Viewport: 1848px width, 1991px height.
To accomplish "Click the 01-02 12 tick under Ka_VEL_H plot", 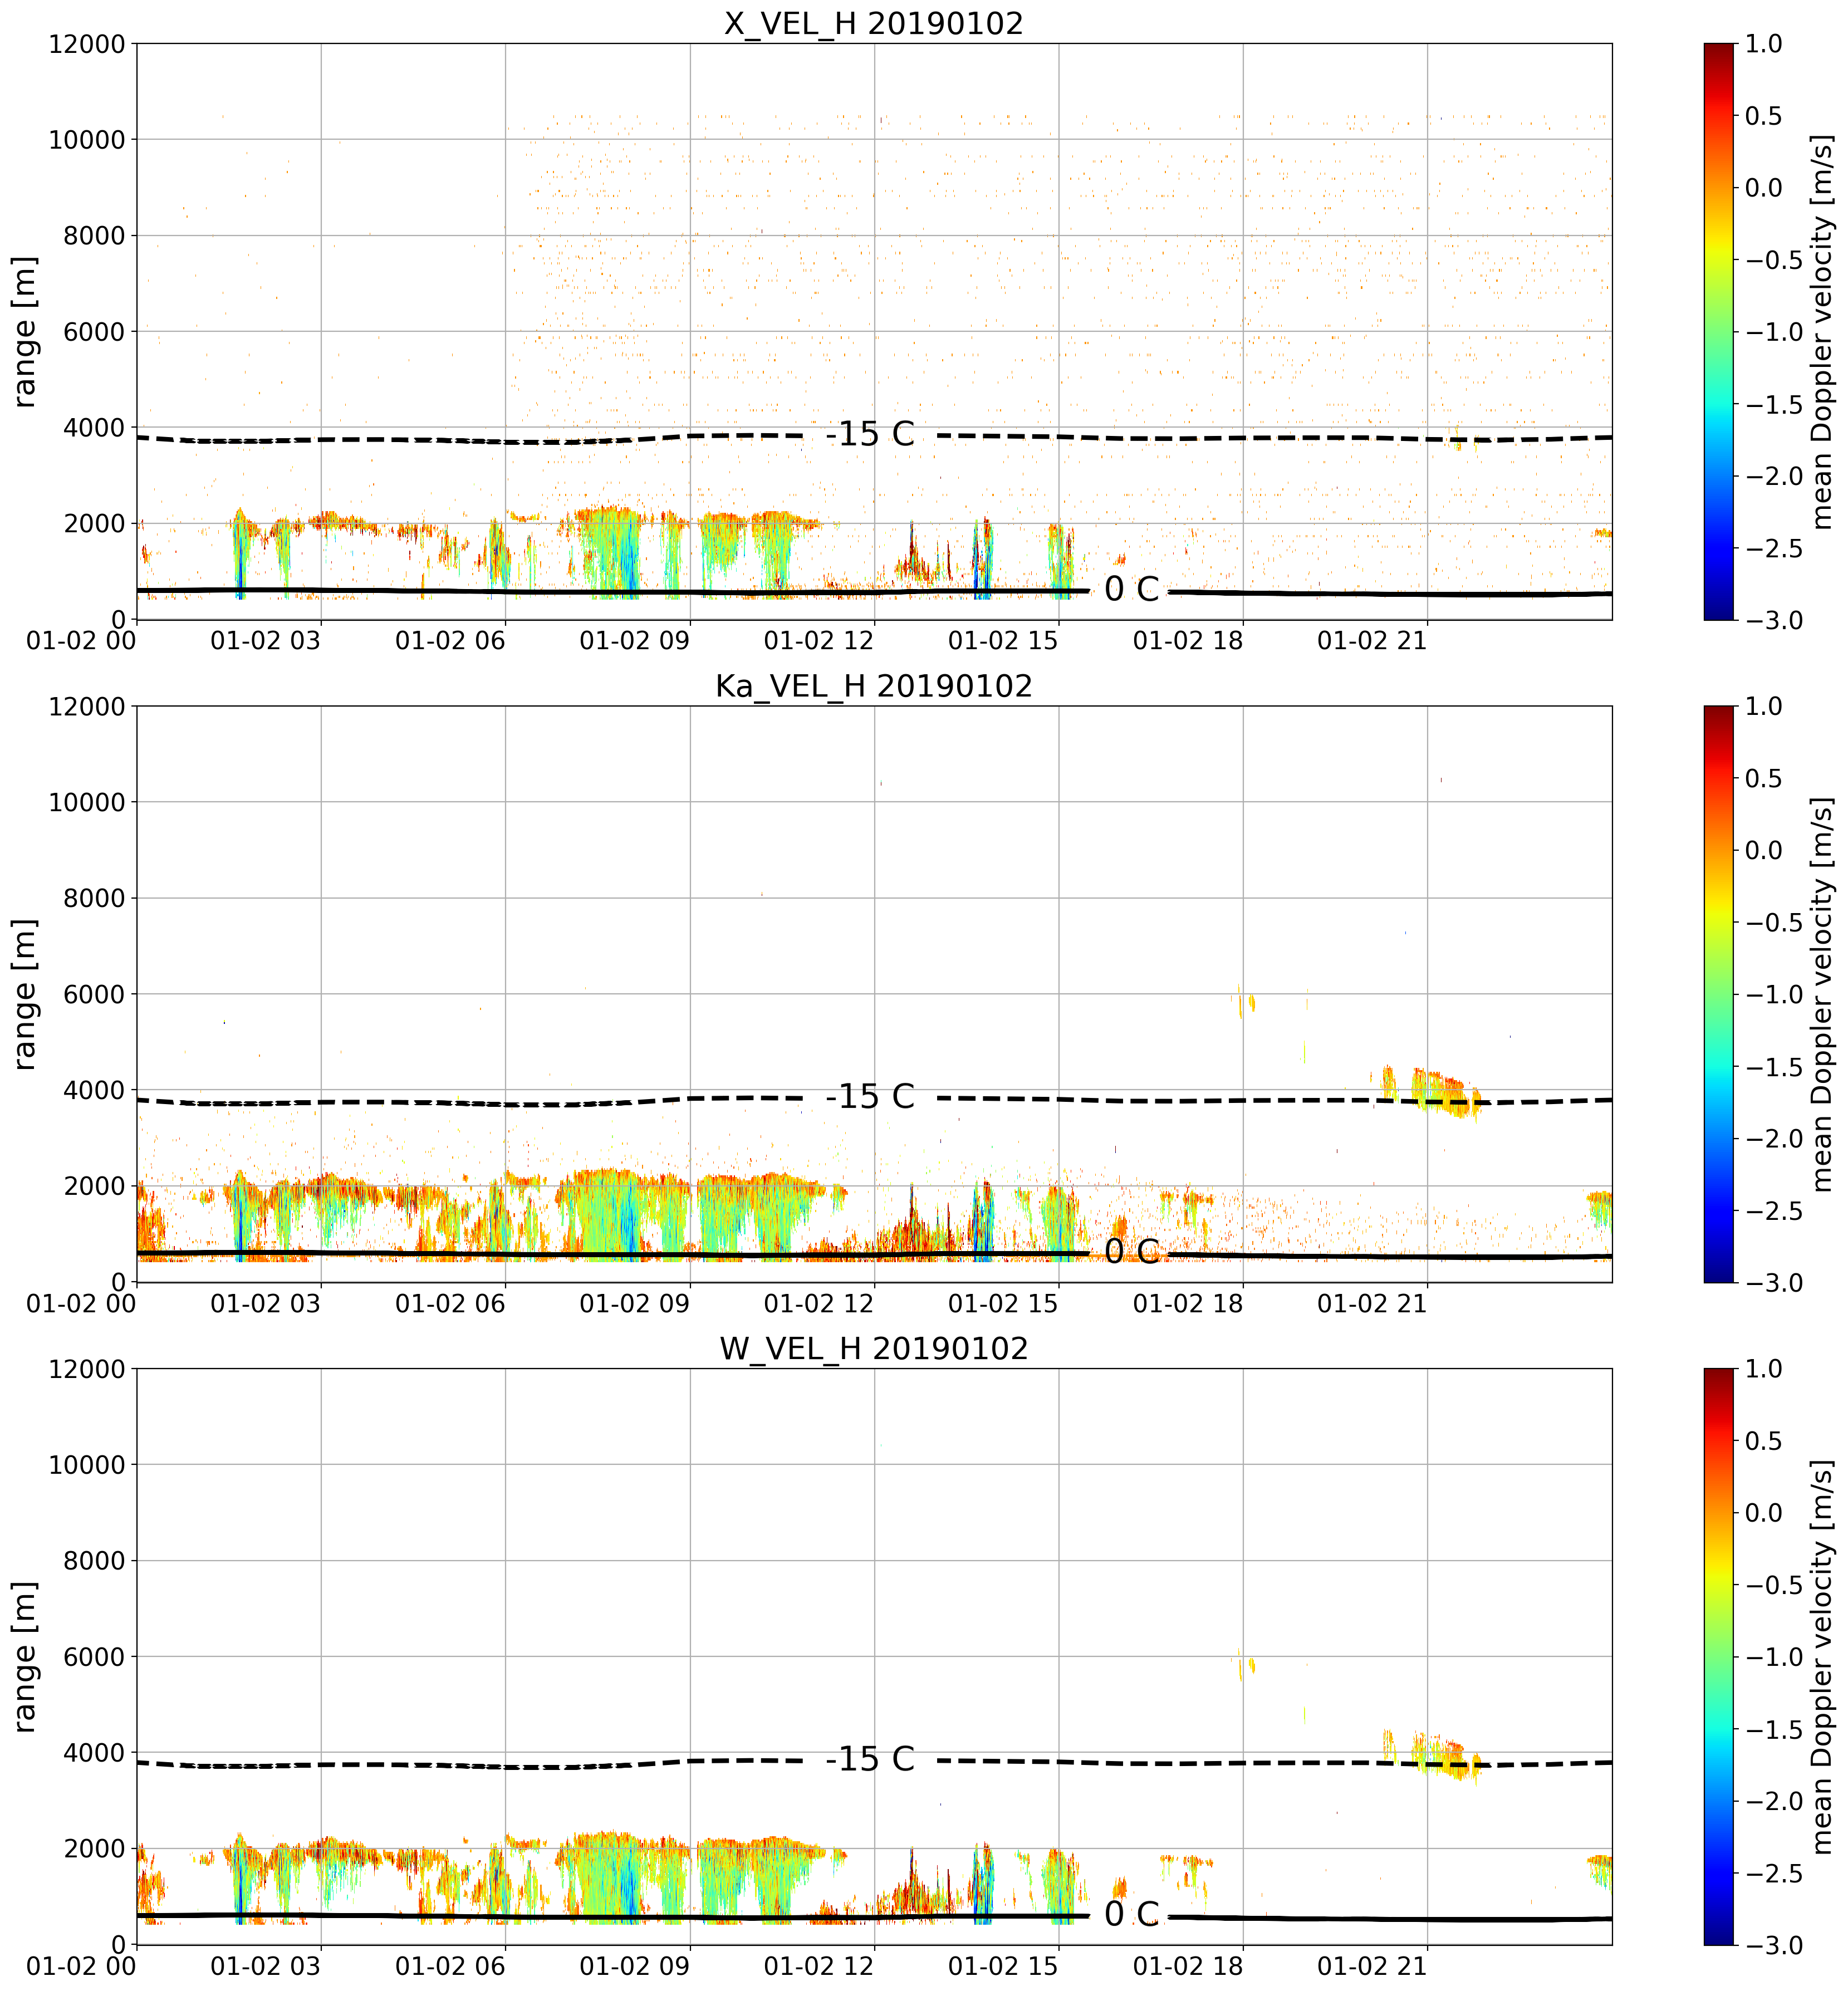I will click(819, 1304).
